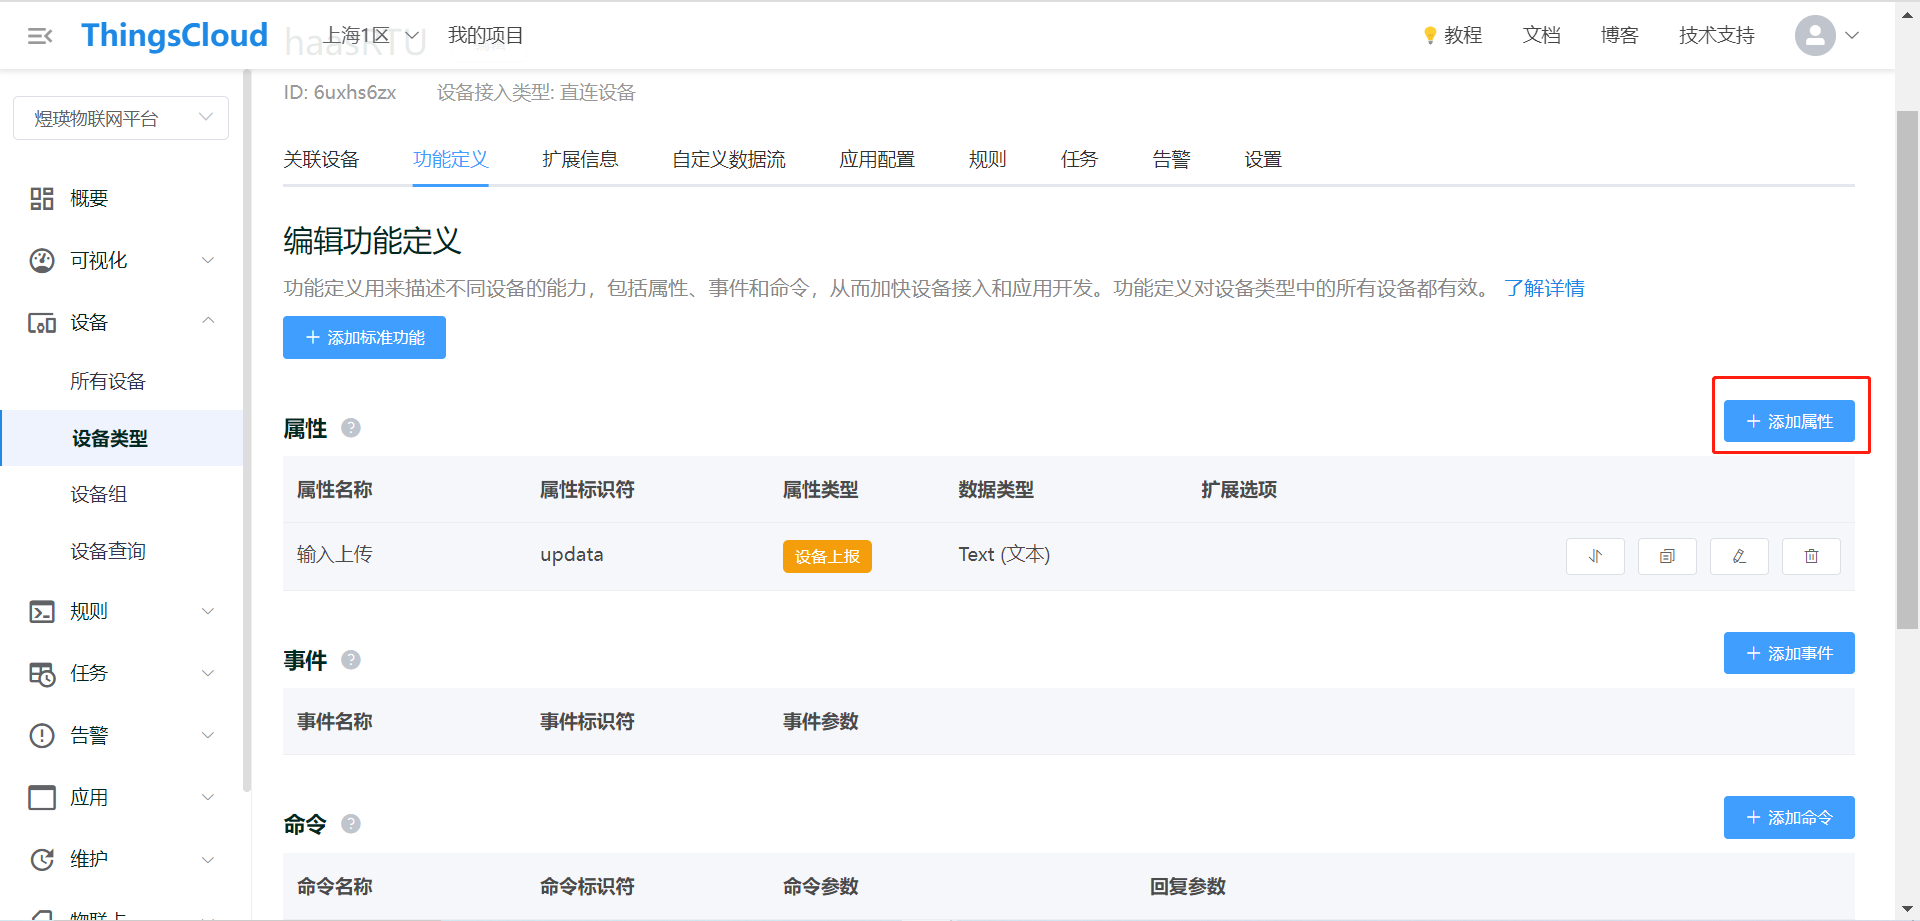Open the 规则 tab in device type
The height and width of the screenshot is (921, 1920).
point(987,159)
